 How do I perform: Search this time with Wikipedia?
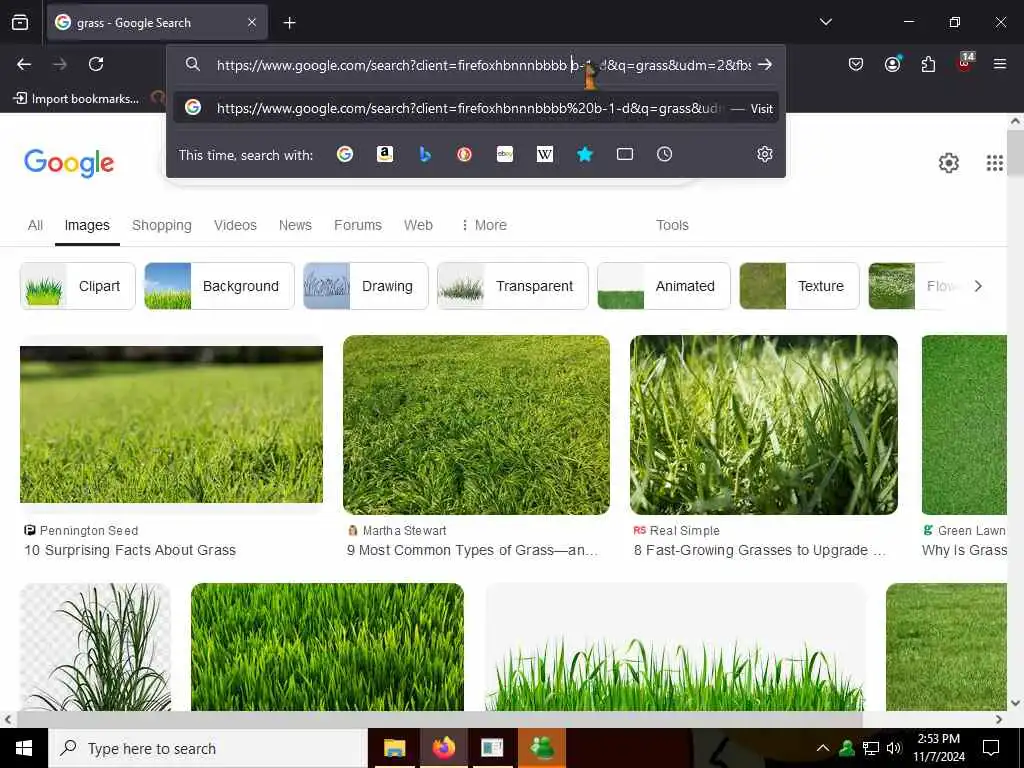coord(545,154)
